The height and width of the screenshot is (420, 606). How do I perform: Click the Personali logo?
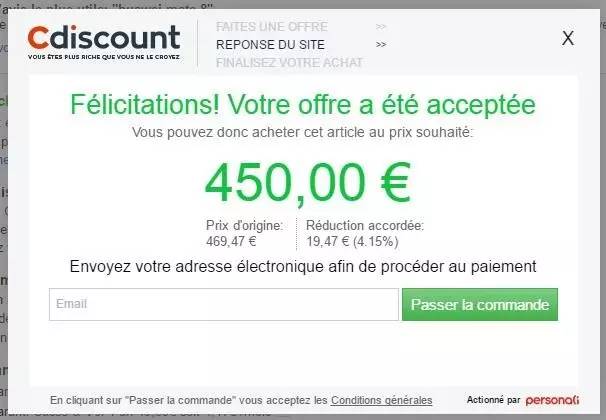pos(552,400)
